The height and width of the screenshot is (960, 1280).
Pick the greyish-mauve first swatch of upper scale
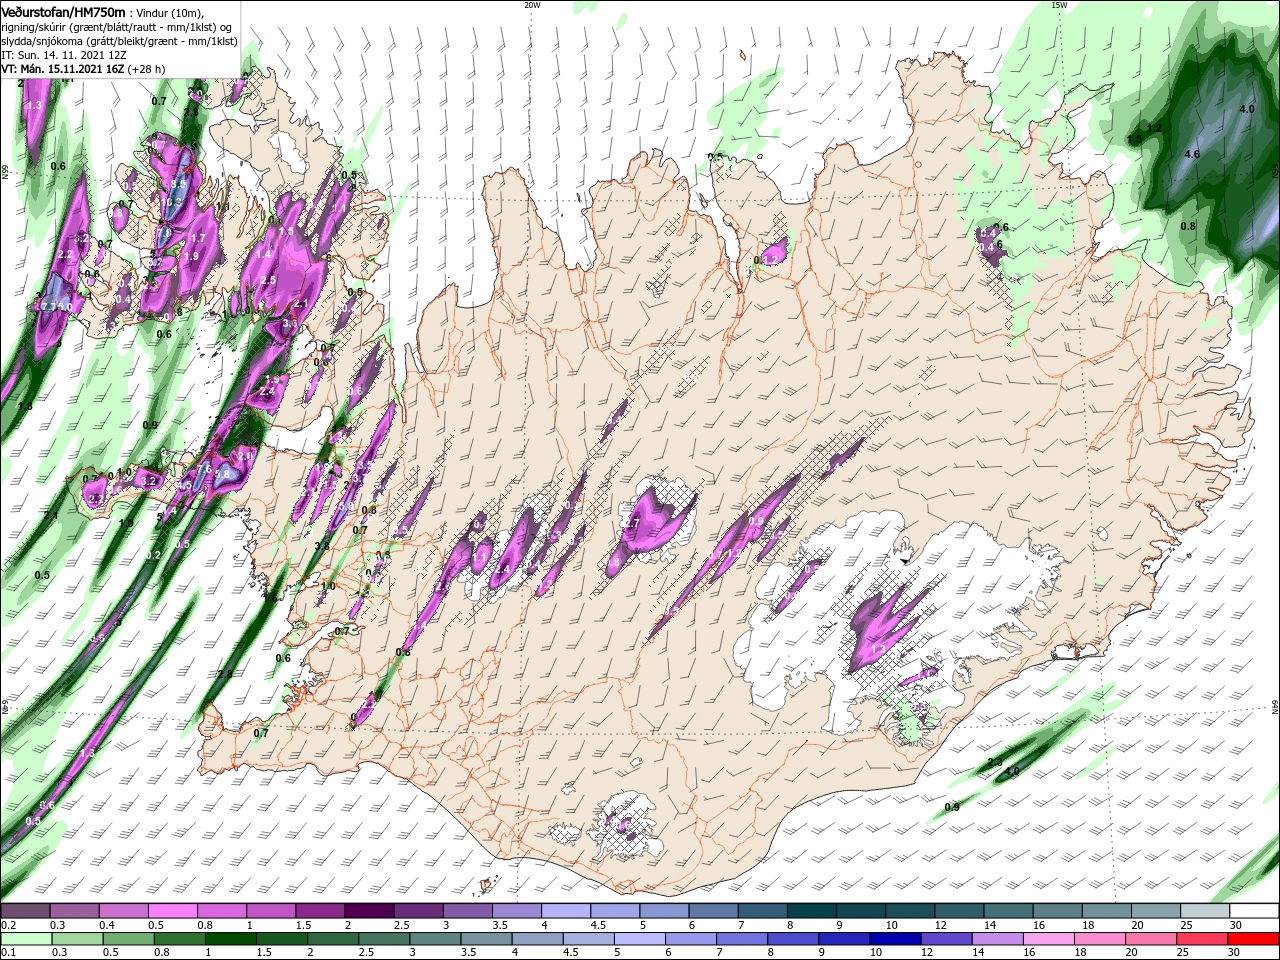(x=25, y=911)
